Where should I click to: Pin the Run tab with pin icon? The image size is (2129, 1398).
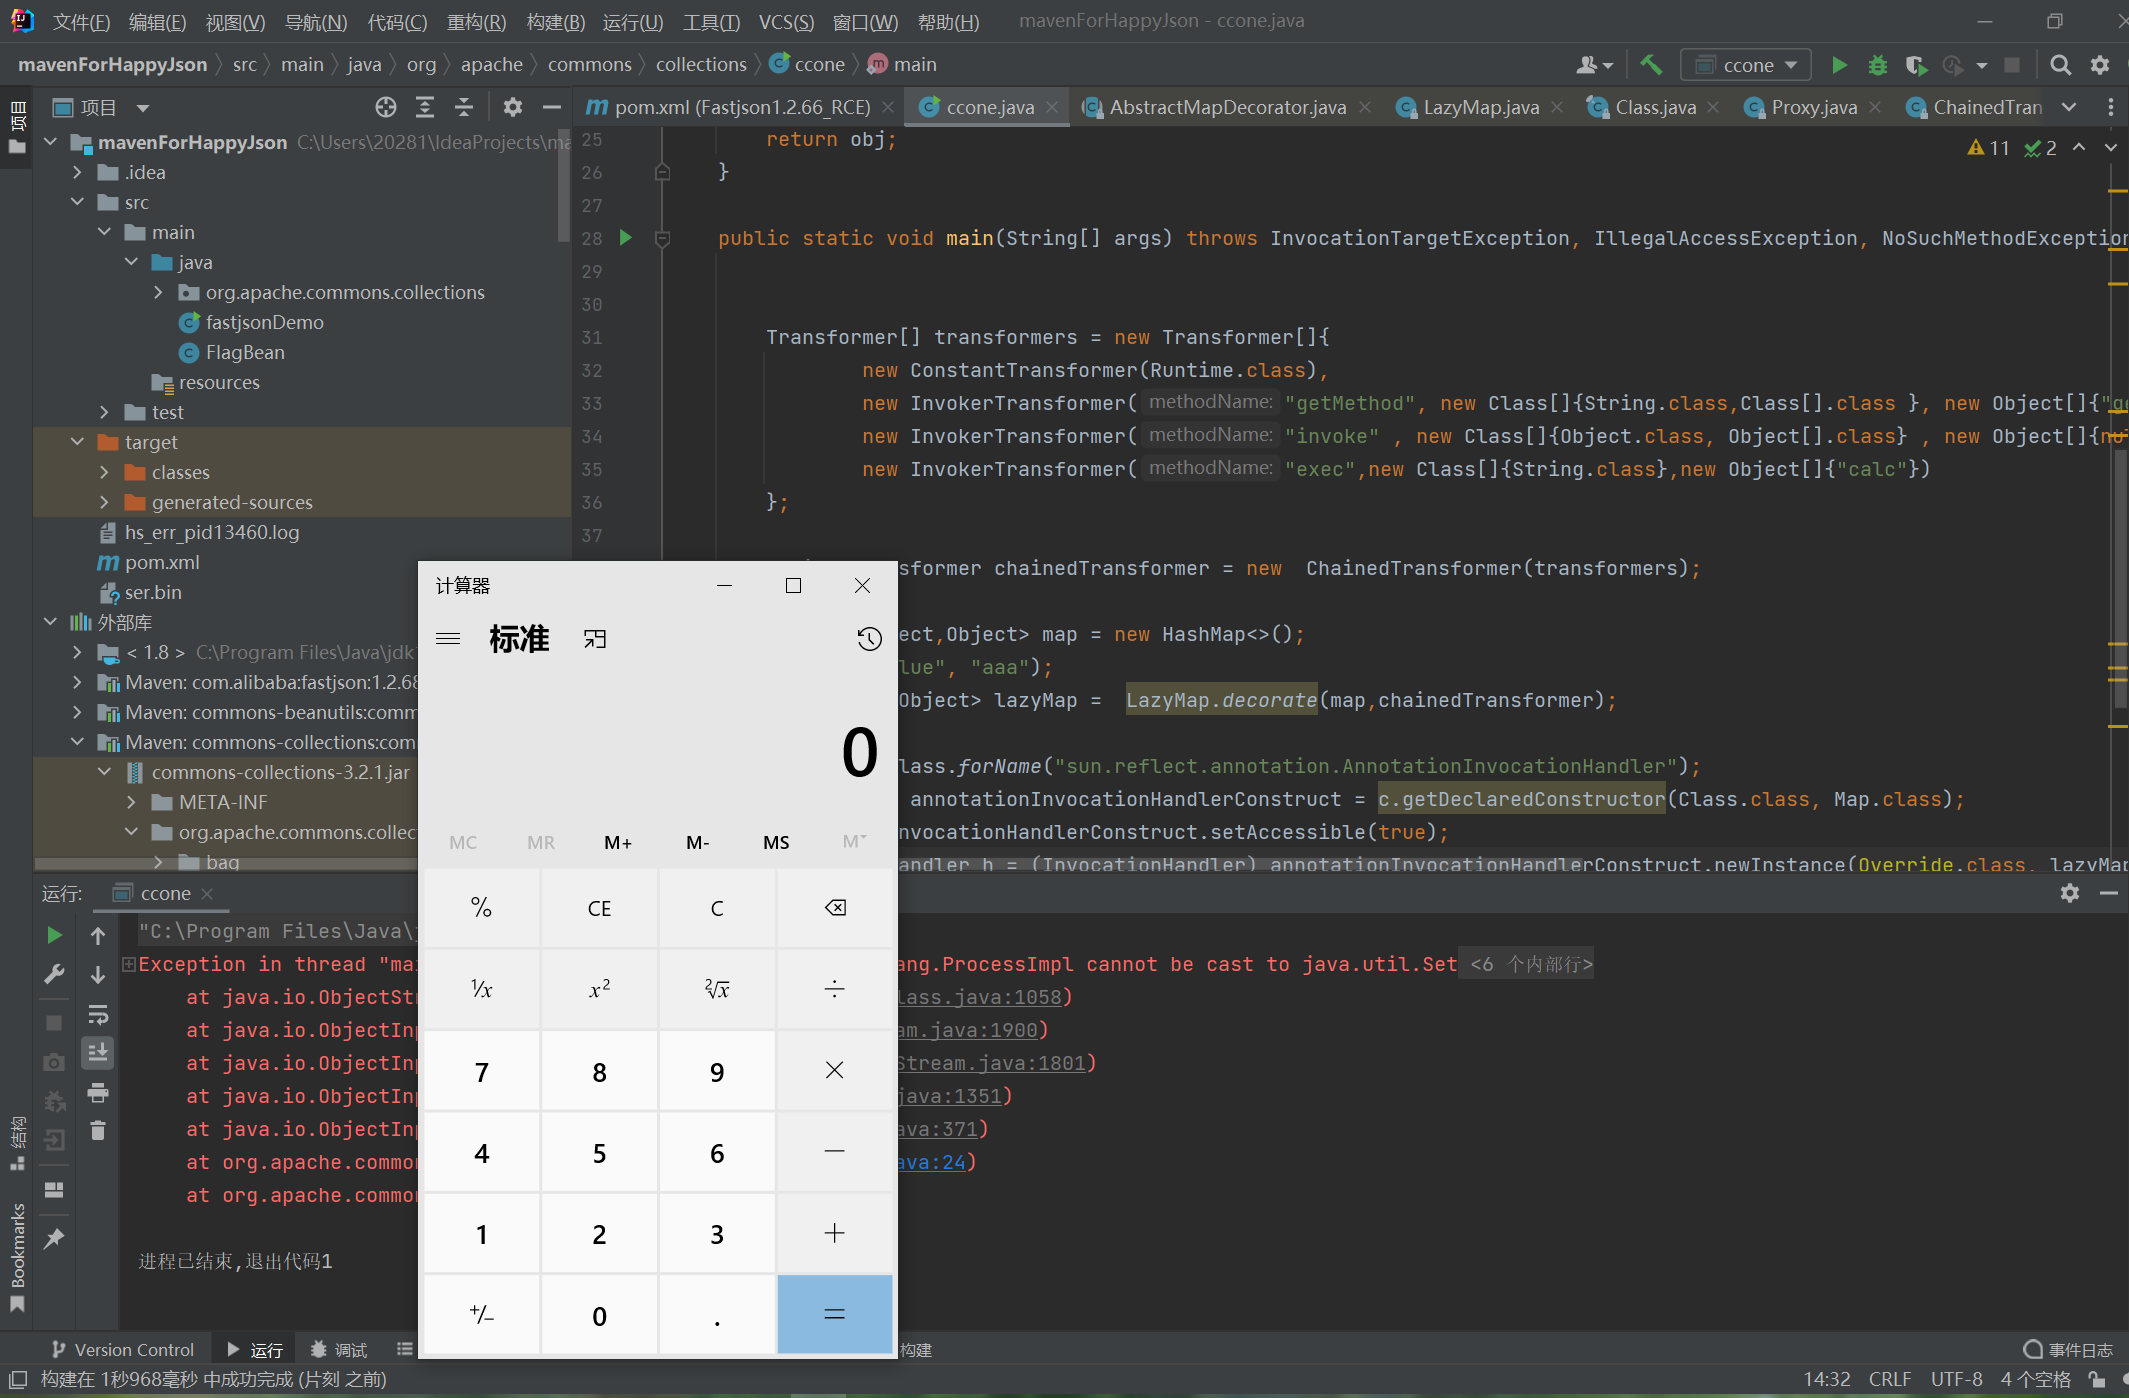point(55,1238)
